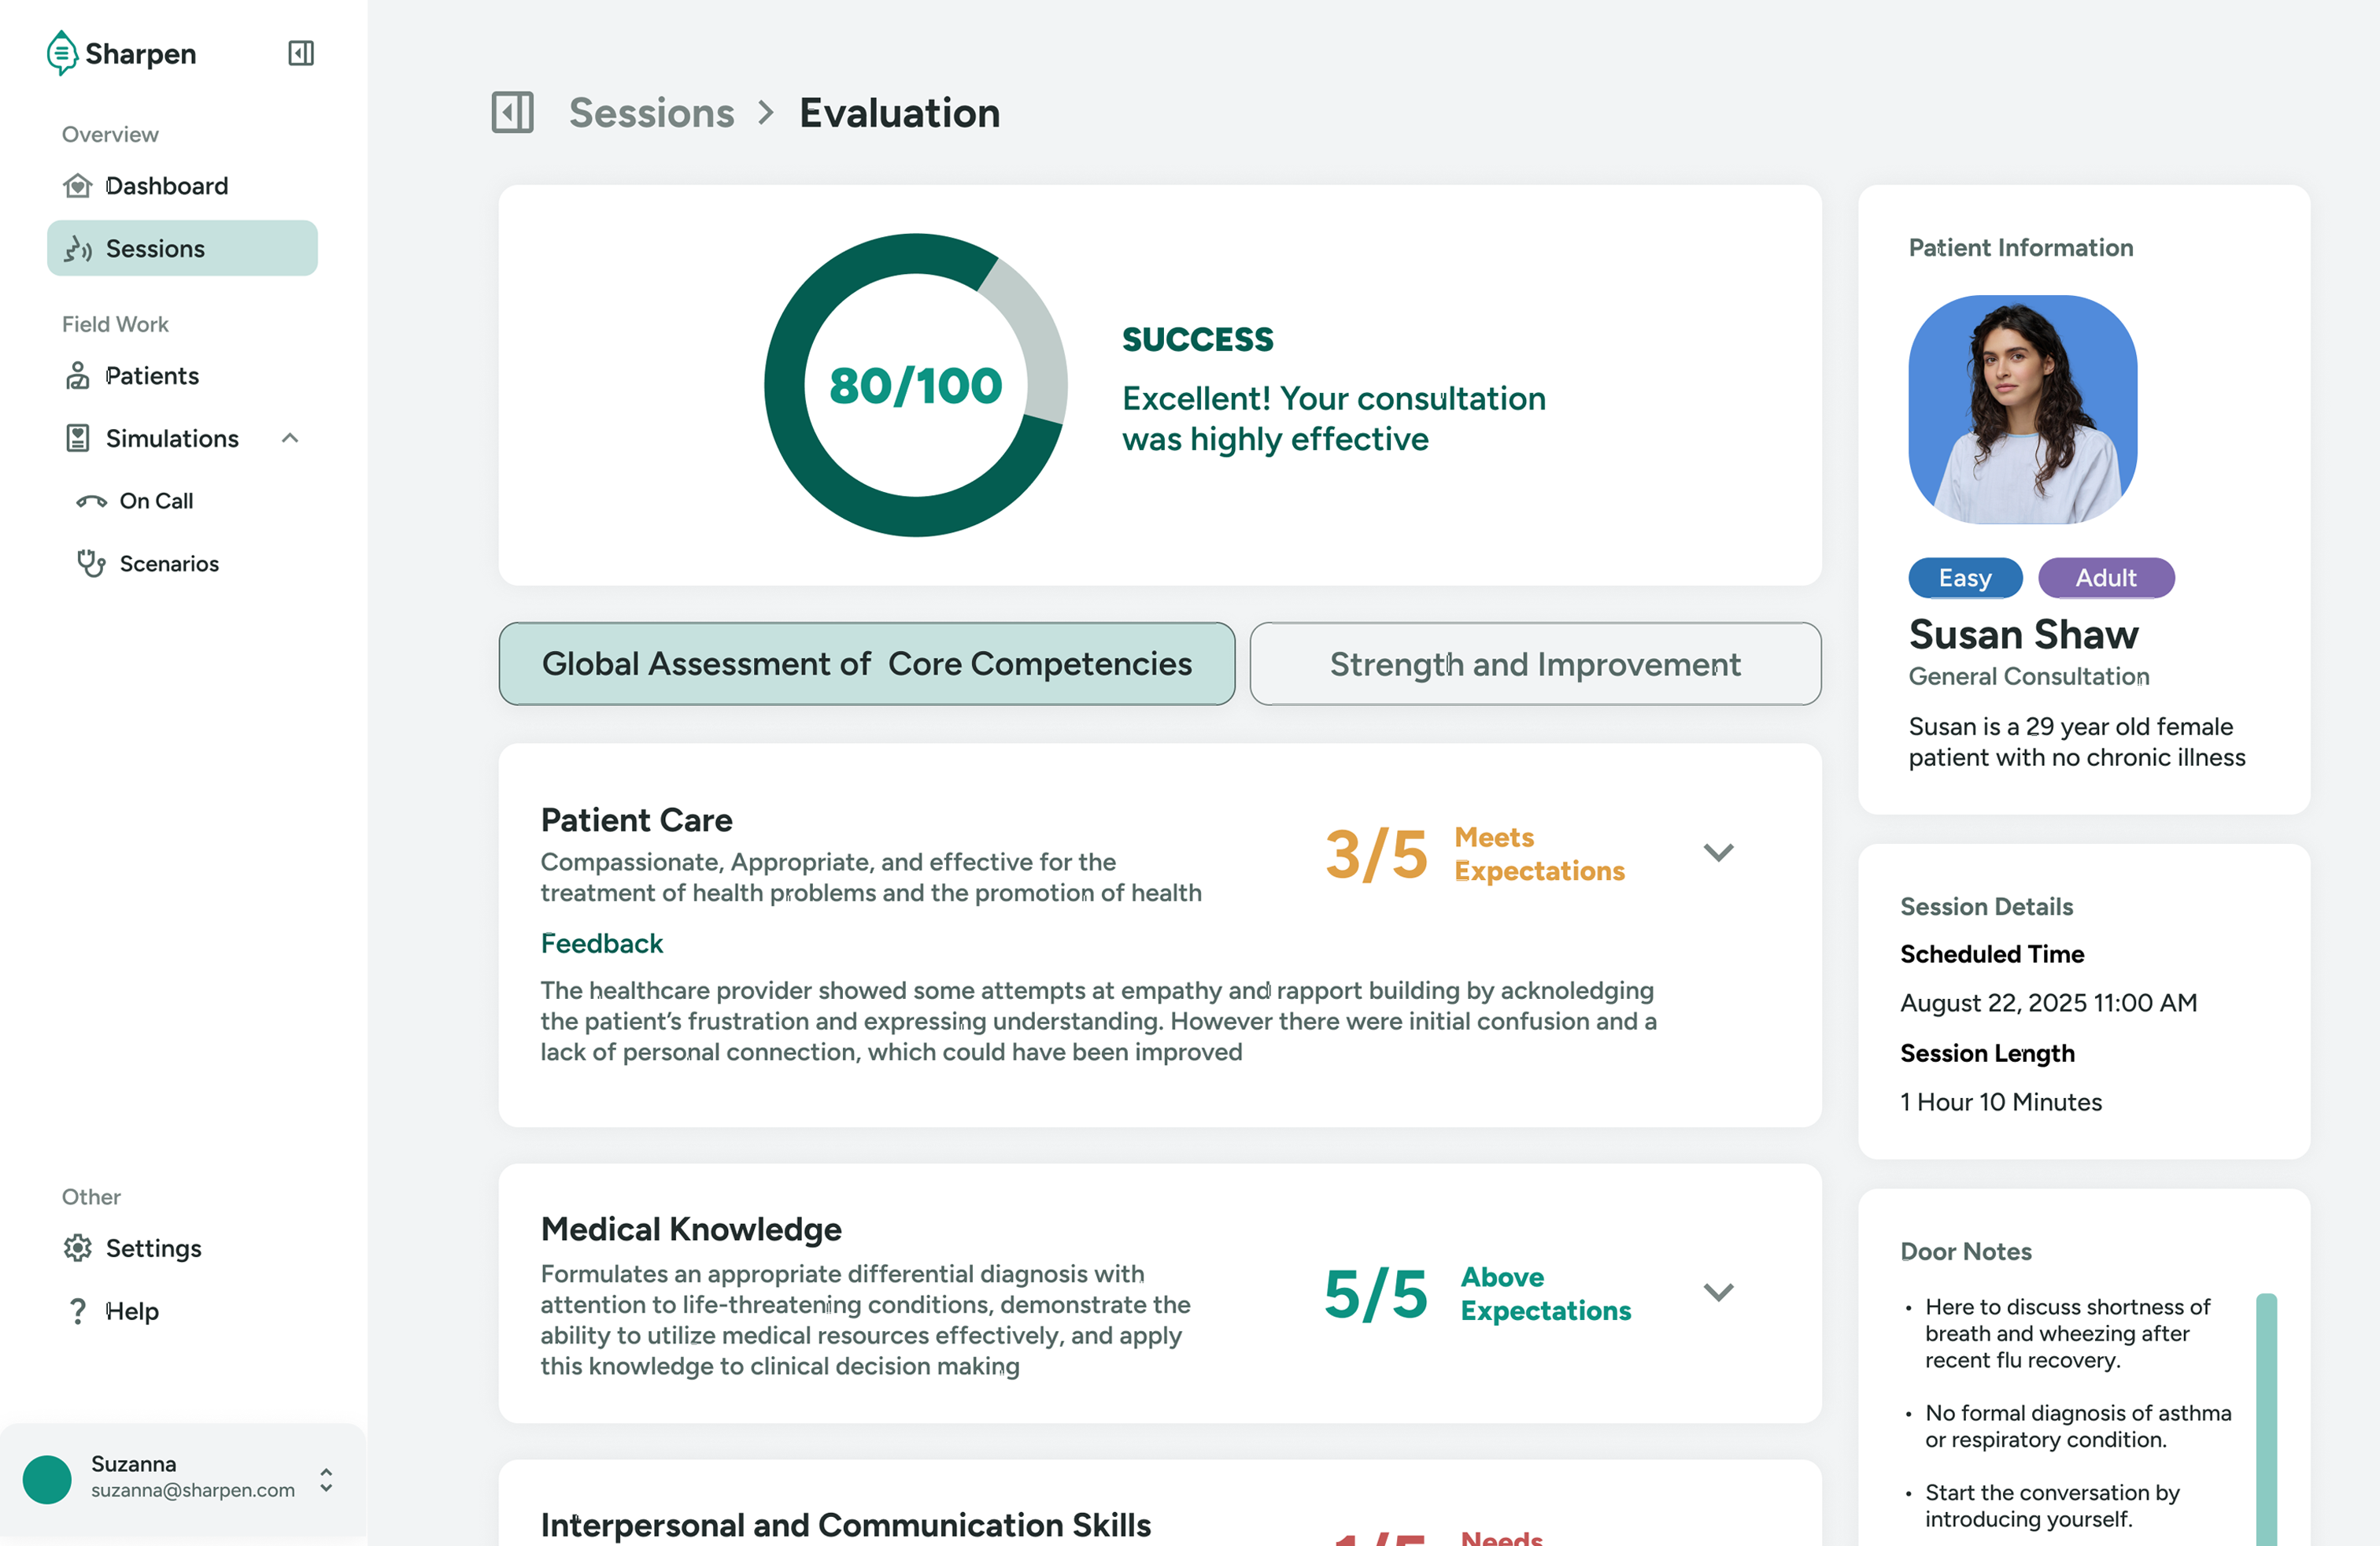Viewport: 2380px width, 1546px height.
Task: Go back via Sessions breadcrumb link
Action: coord(651,113)
